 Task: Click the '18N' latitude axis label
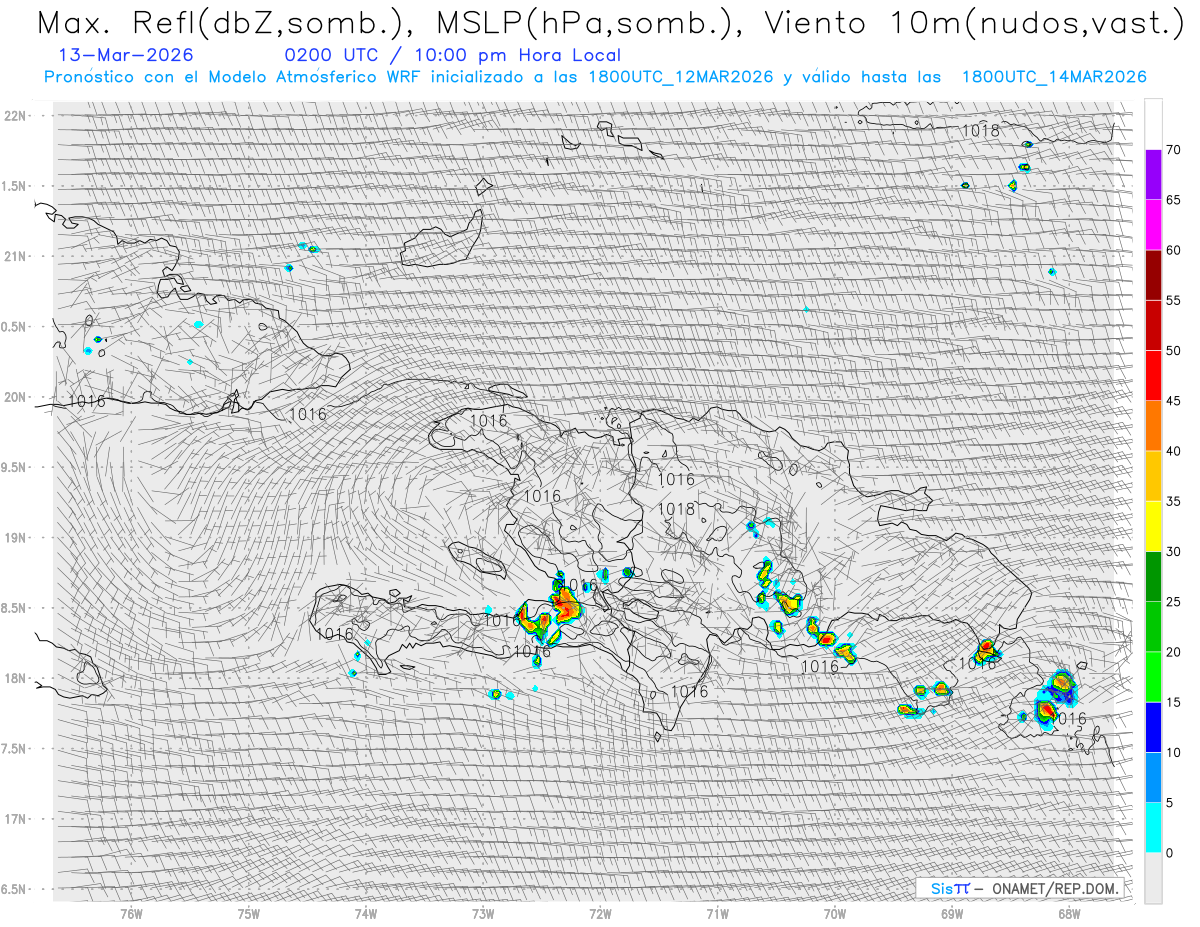tap(15, 678)
